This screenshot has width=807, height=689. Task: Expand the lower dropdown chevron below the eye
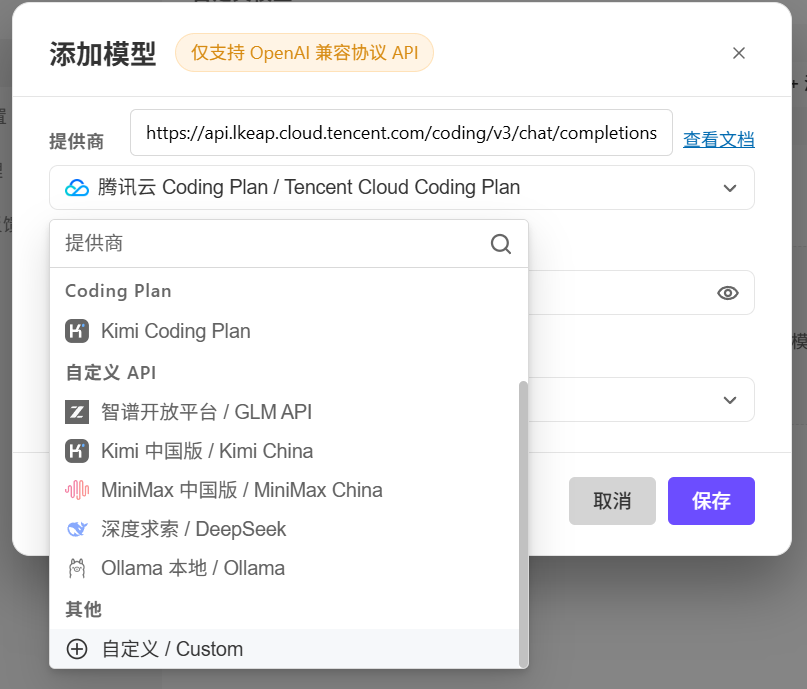click(729, 400)
